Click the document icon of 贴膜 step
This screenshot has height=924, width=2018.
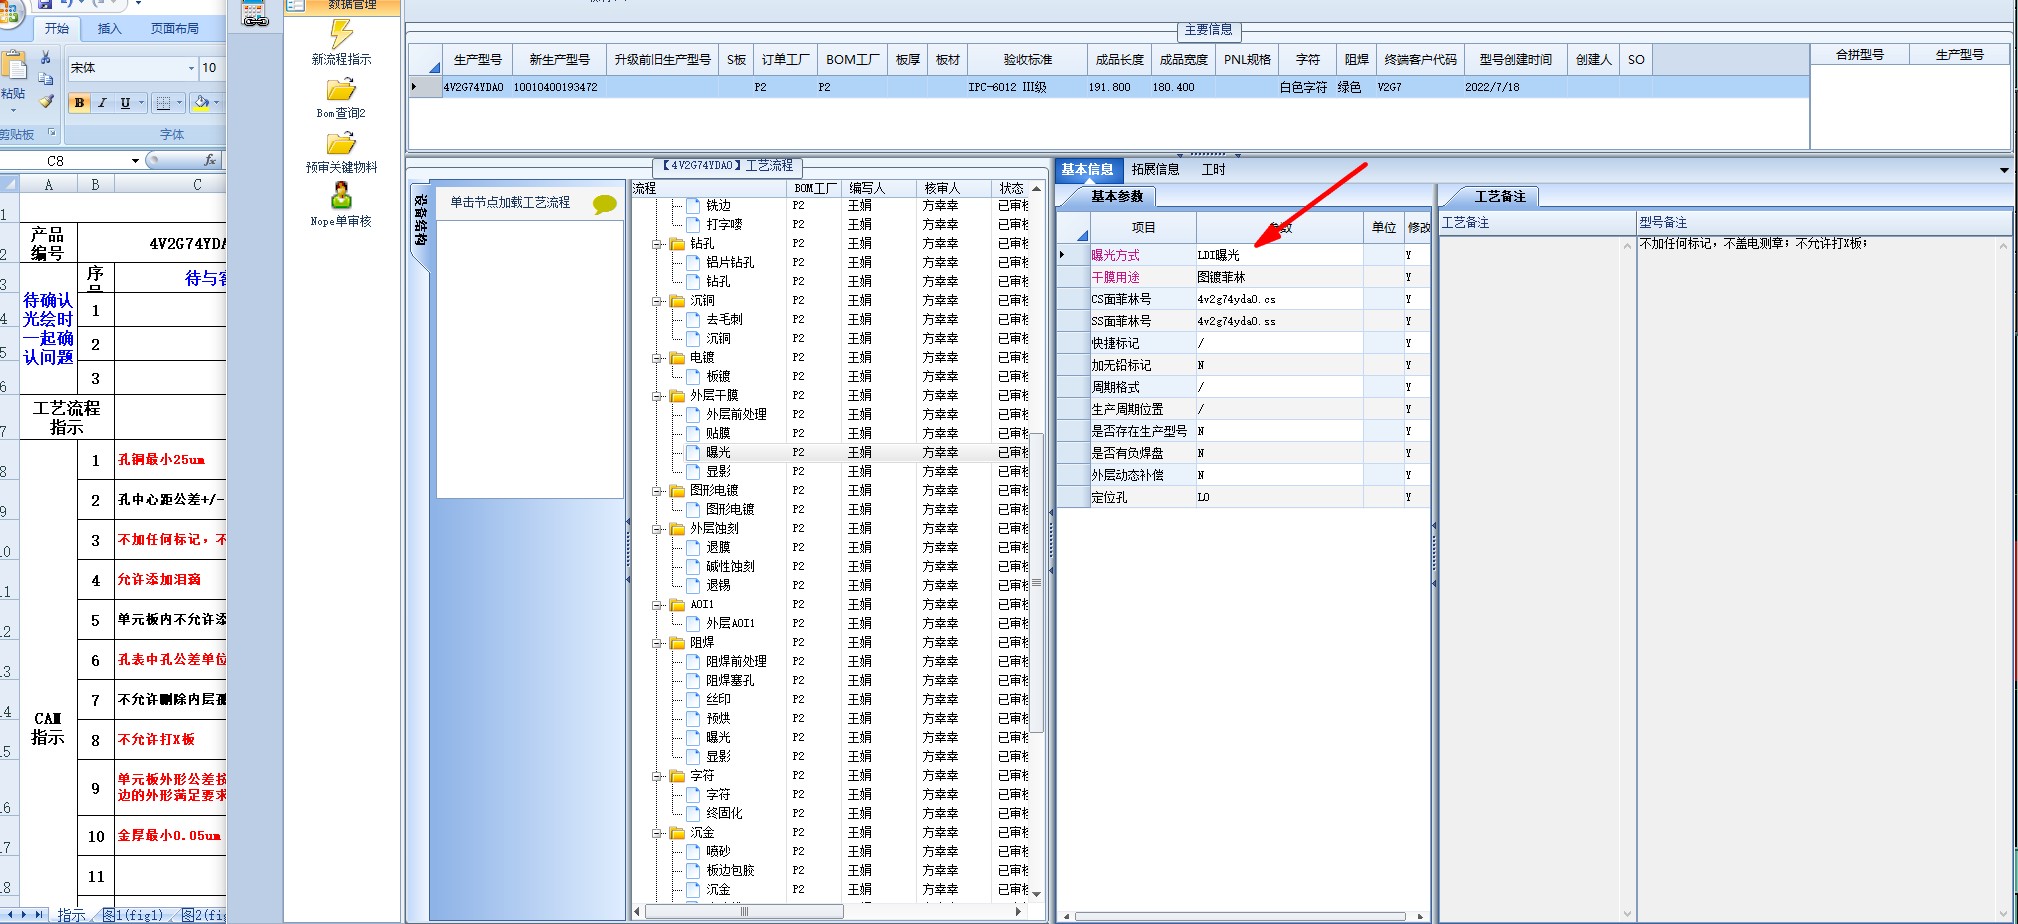pyautogui.click(x=694, y=433)
